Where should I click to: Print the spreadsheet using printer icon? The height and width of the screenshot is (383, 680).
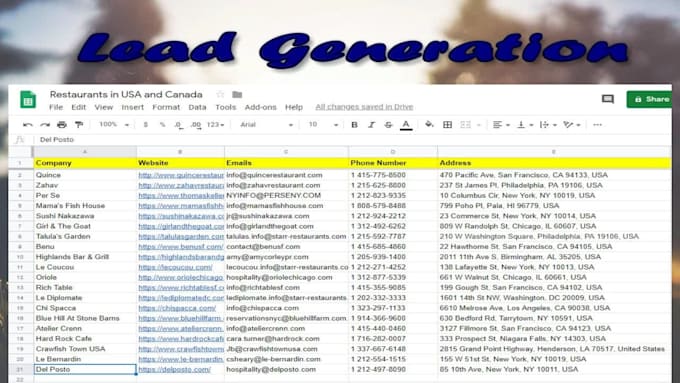pyautogui.click(x=62, y=125)
